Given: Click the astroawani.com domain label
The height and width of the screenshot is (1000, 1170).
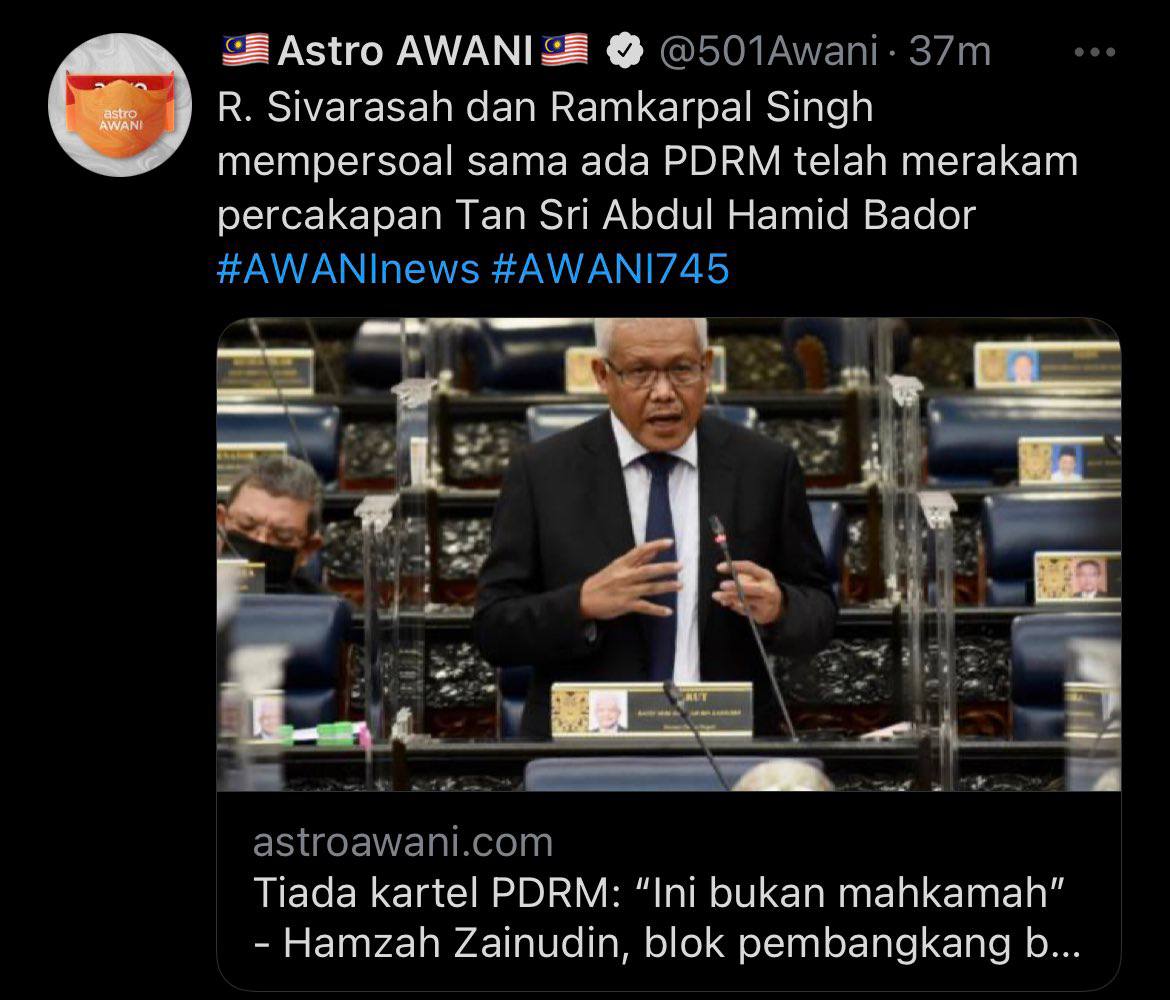Looking at the screenshot, I should [403, 842].
